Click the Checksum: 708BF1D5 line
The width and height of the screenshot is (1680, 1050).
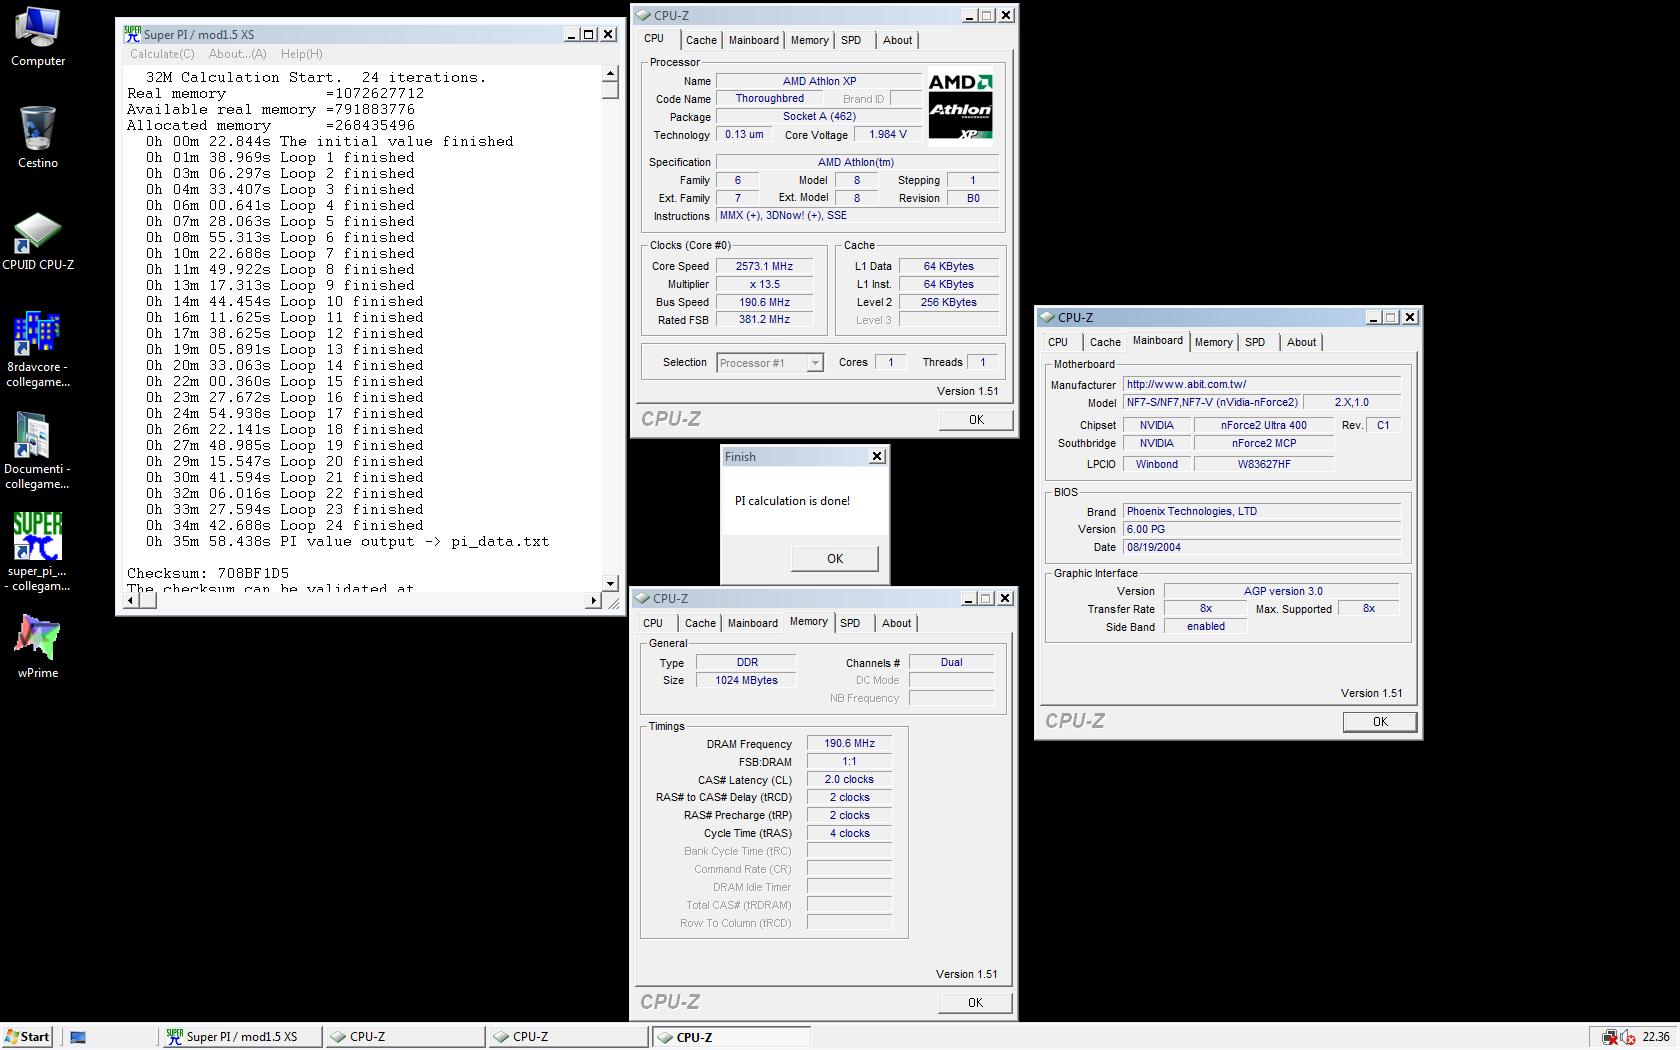[208, 573]
